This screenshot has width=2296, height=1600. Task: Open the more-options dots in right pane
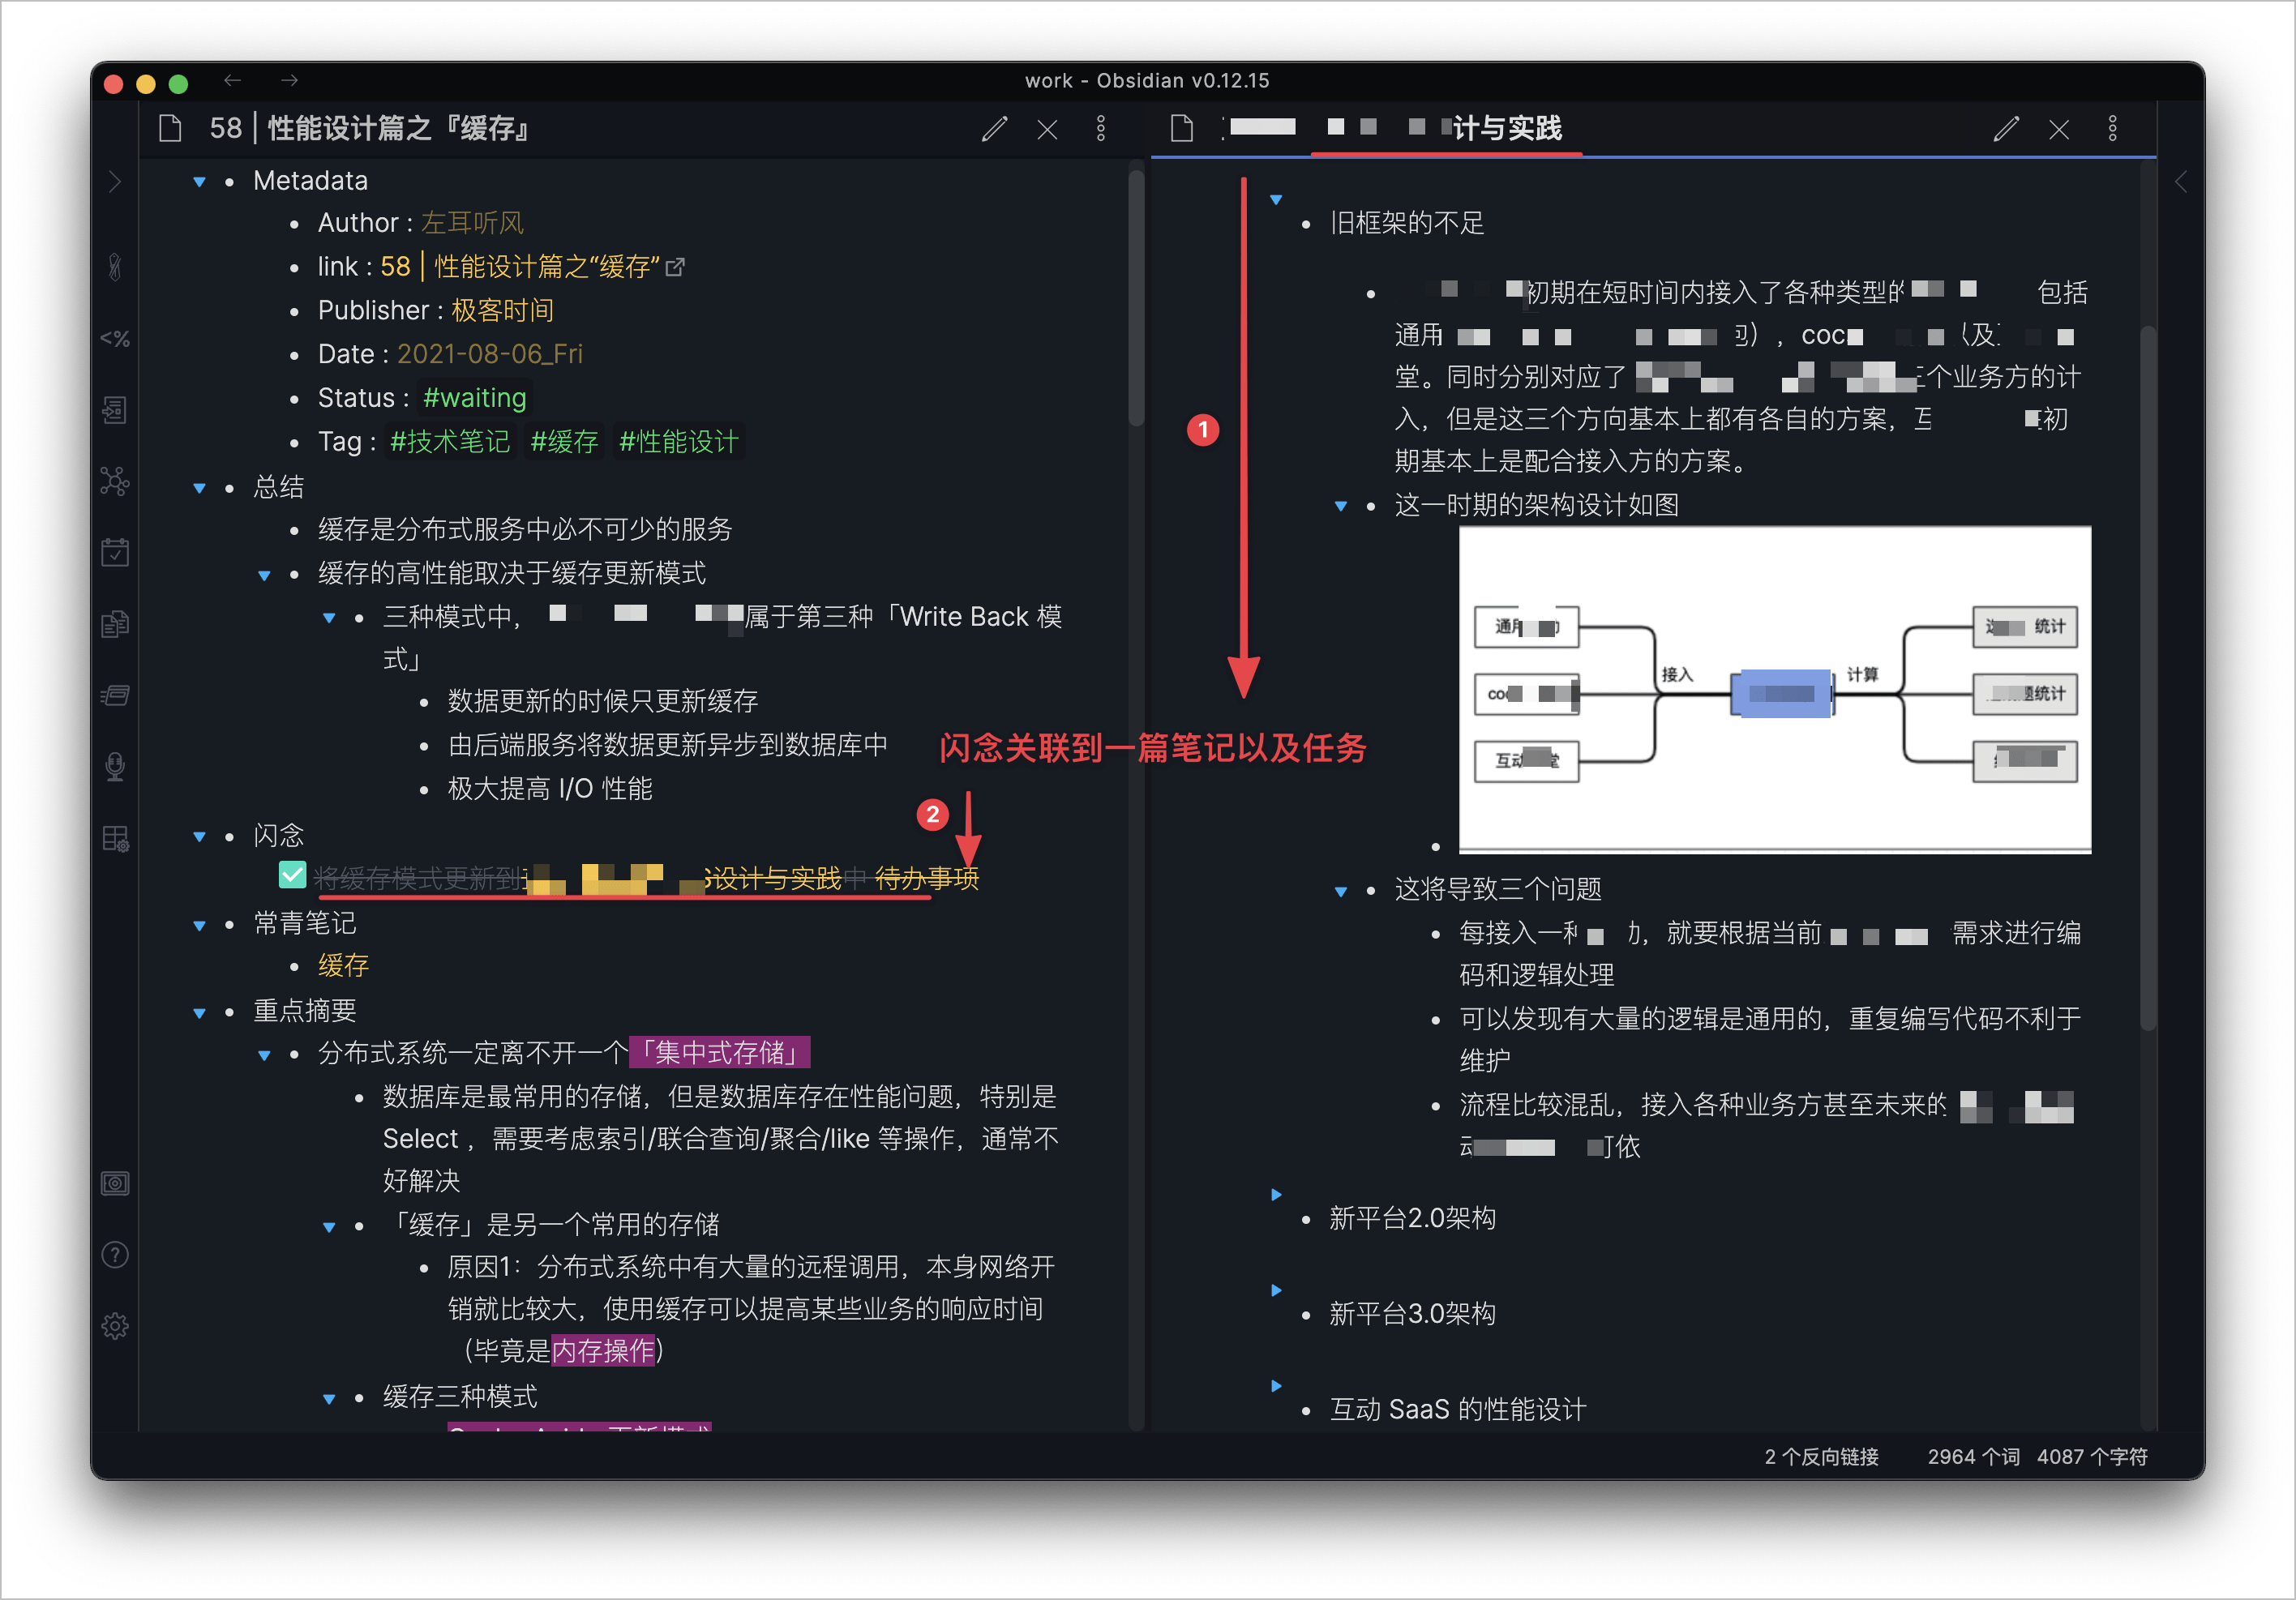[x=2113, y=128]
